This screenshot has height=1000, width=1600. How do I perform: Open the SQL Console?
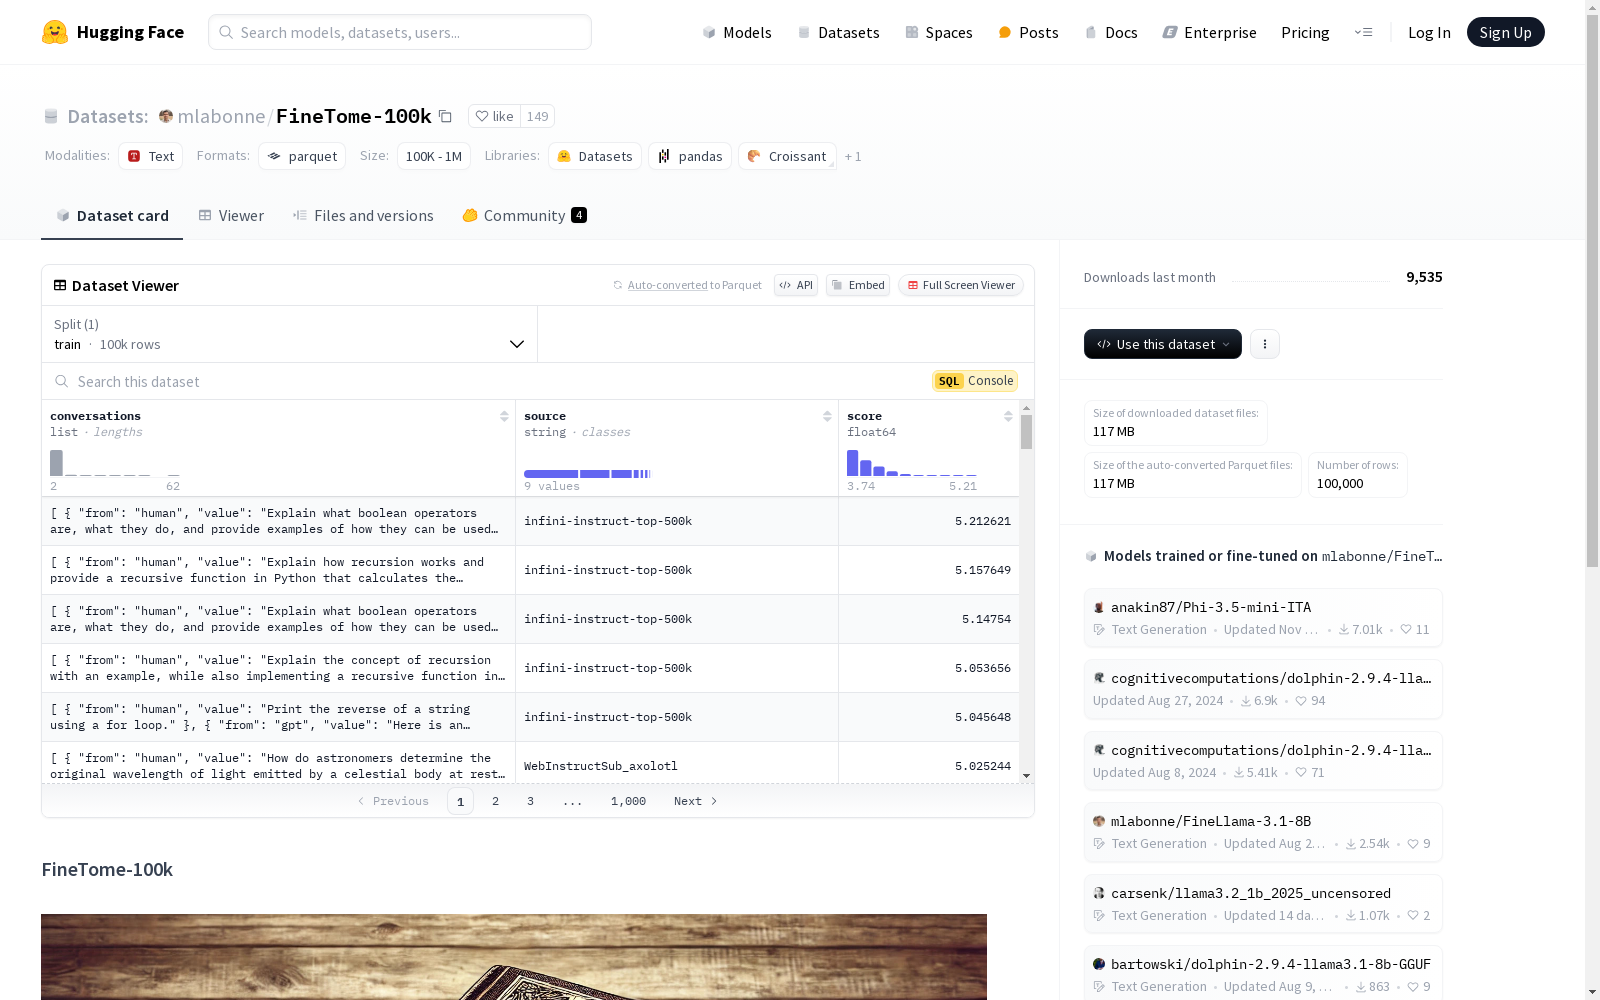click(975, 381)
